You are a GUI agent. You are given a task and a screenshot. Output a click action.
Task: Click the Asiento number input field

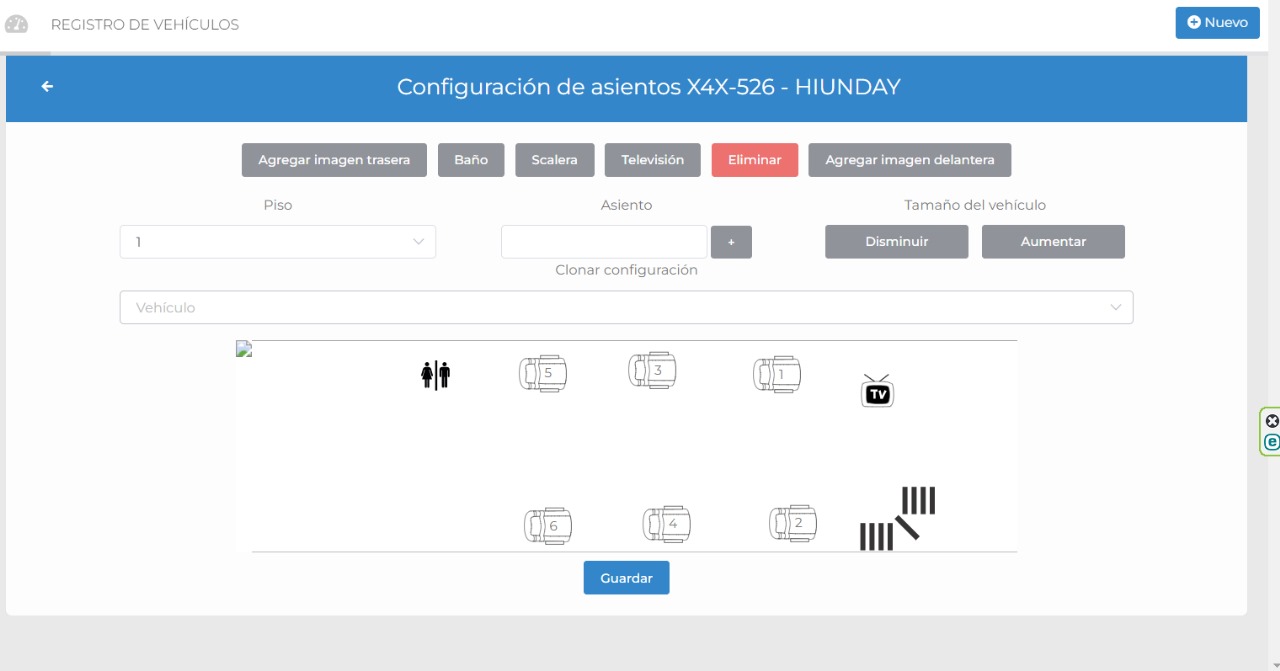pyautogui.click(x=603, y=242)
